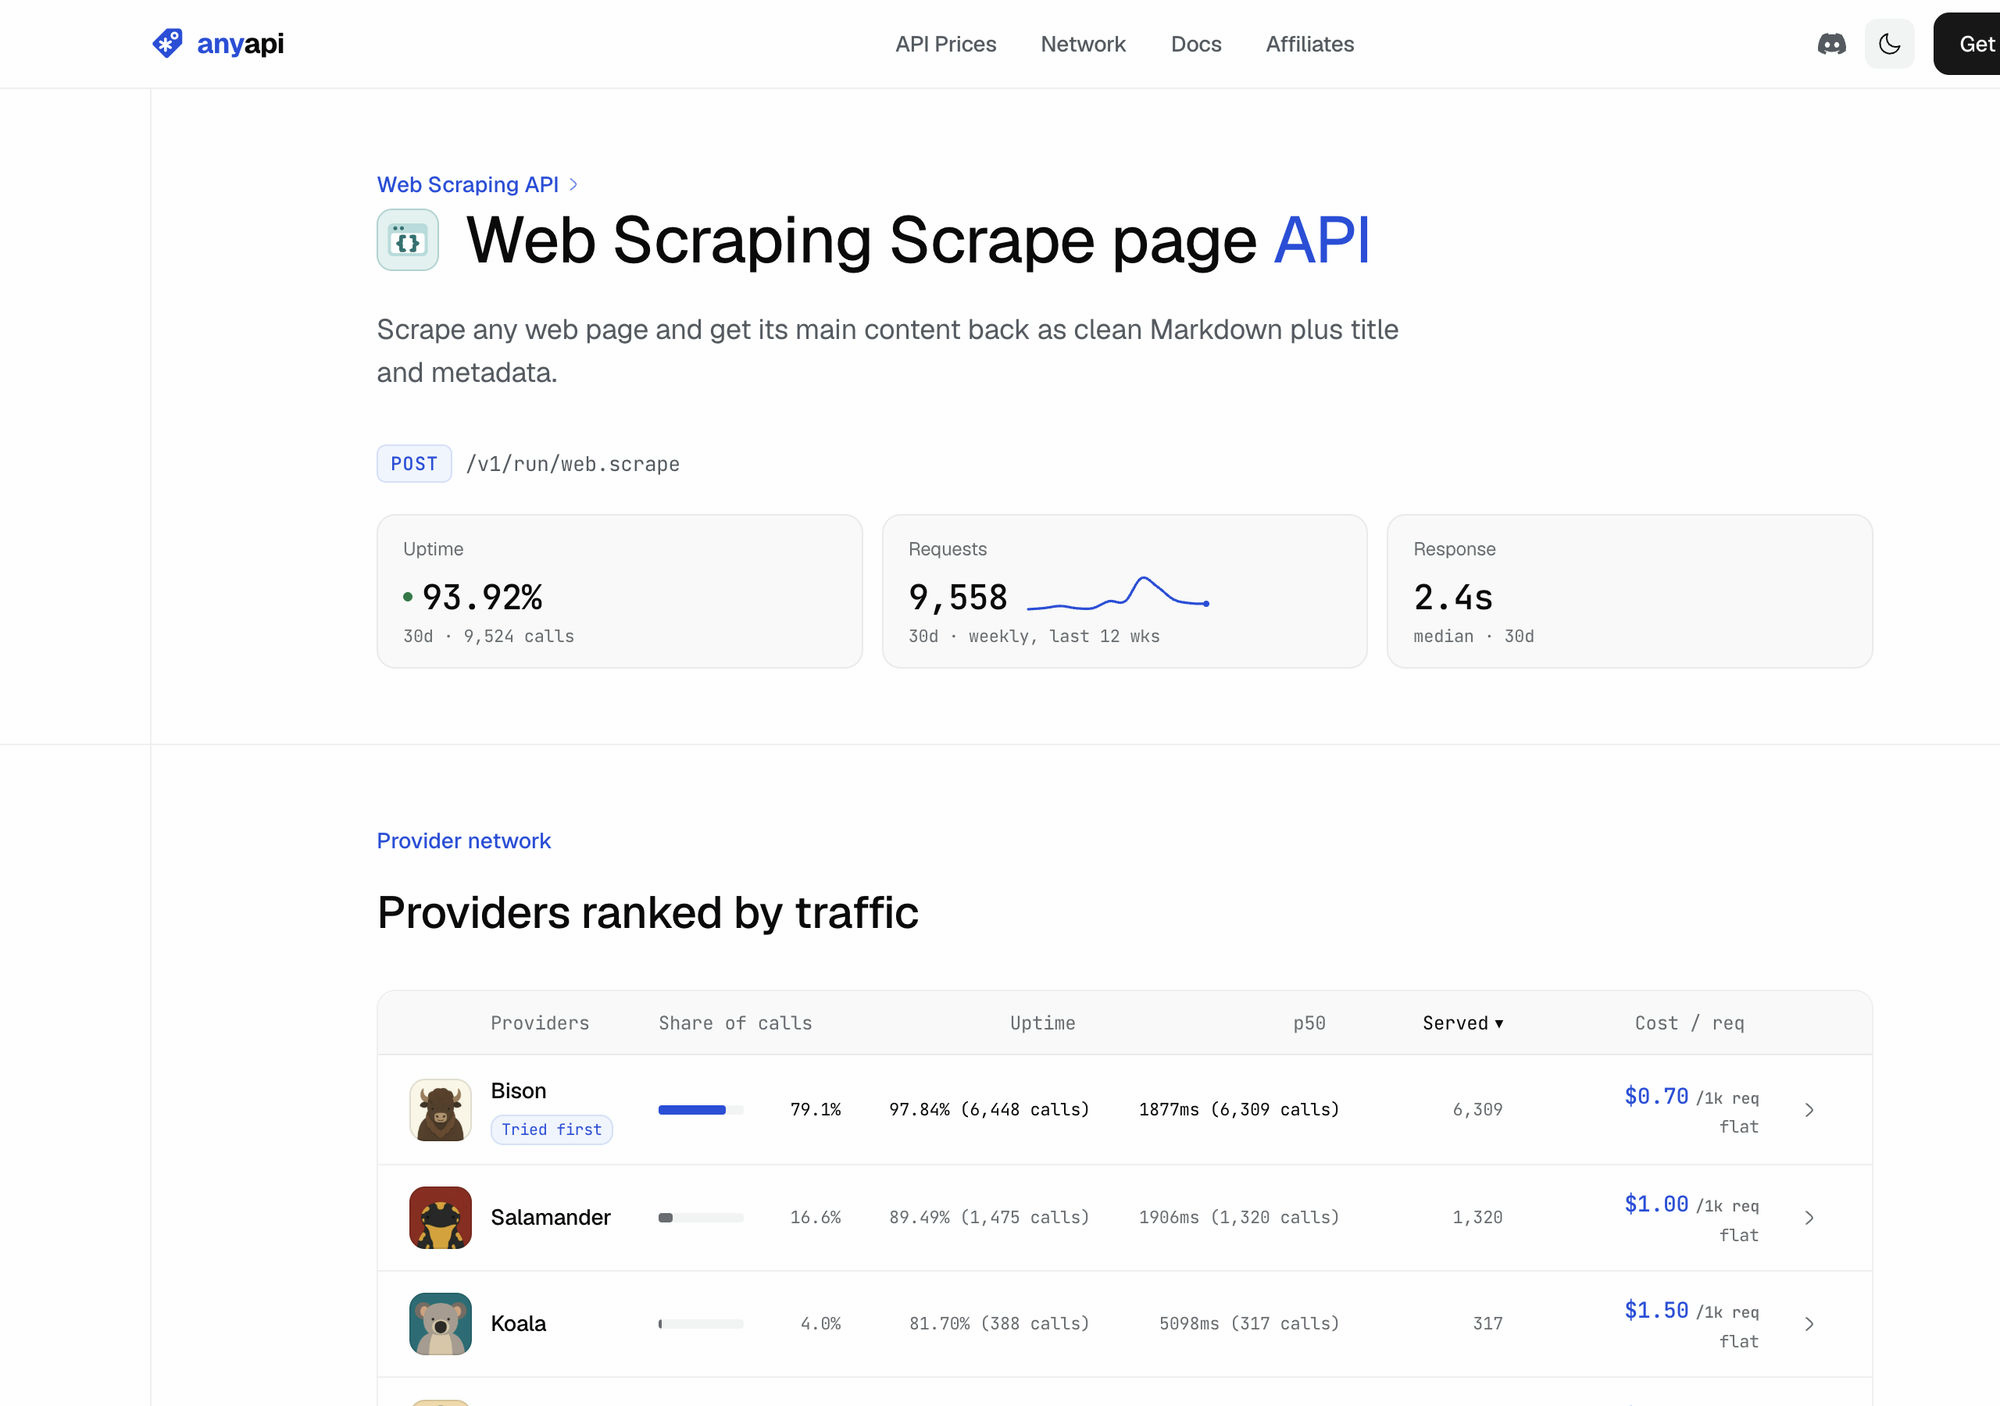Expand the Salamander row chevron
The height and width of the screenshot is (1406, 2000).
pyautogui.click(x=1809, y=1218)
